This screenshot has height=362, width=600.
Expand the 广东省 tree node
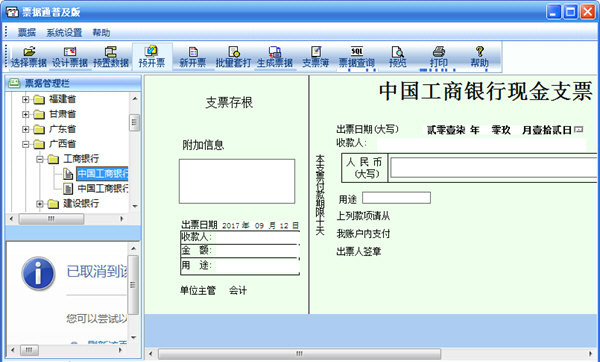point(25,129)
